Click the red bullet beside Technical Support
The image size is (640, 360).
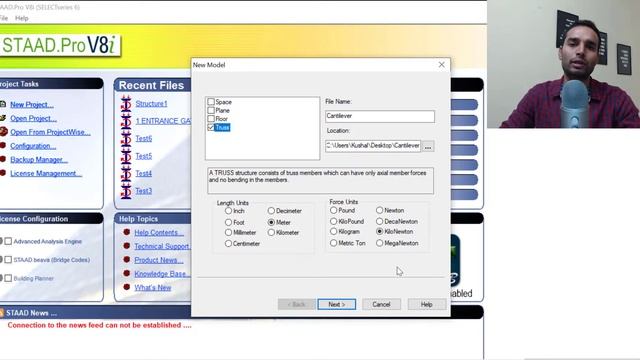pos(127,246)
